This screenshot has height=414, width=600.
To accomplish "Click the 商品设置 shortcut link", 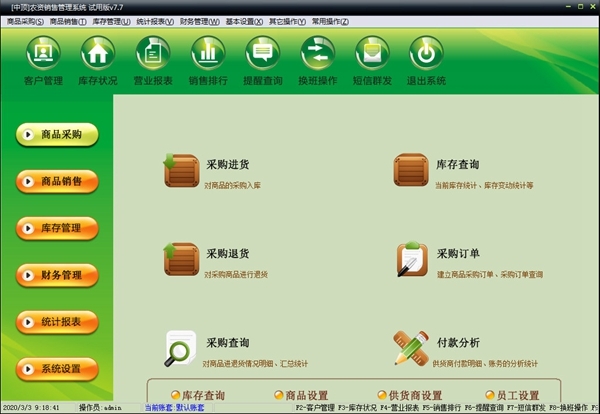I will pos(307,395).
